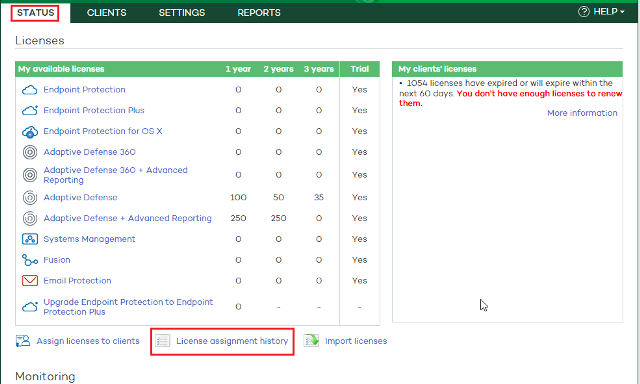
Task: Click the 3 years column header
Action: pyautogui.click(x=319, y=69)
